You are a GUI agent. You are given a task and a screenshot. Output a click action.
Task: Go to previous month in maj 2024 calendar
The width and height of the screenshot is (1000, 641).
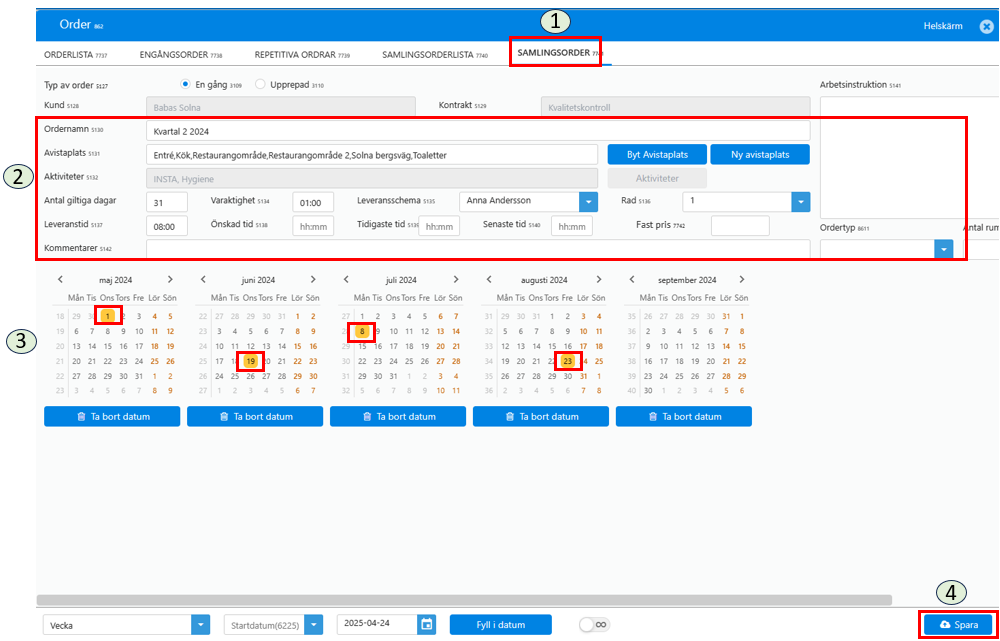click(60, 279)
